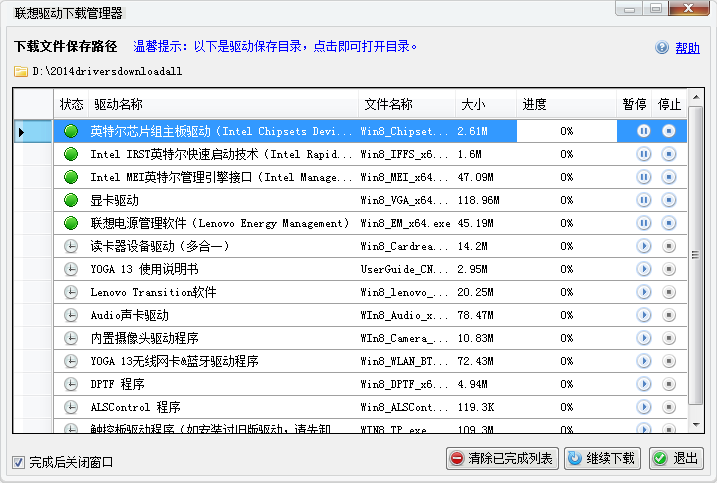Open the D:\2014driversdownloadall save path
This screenshot has width=717, height=483.
(x=107, y=71)
